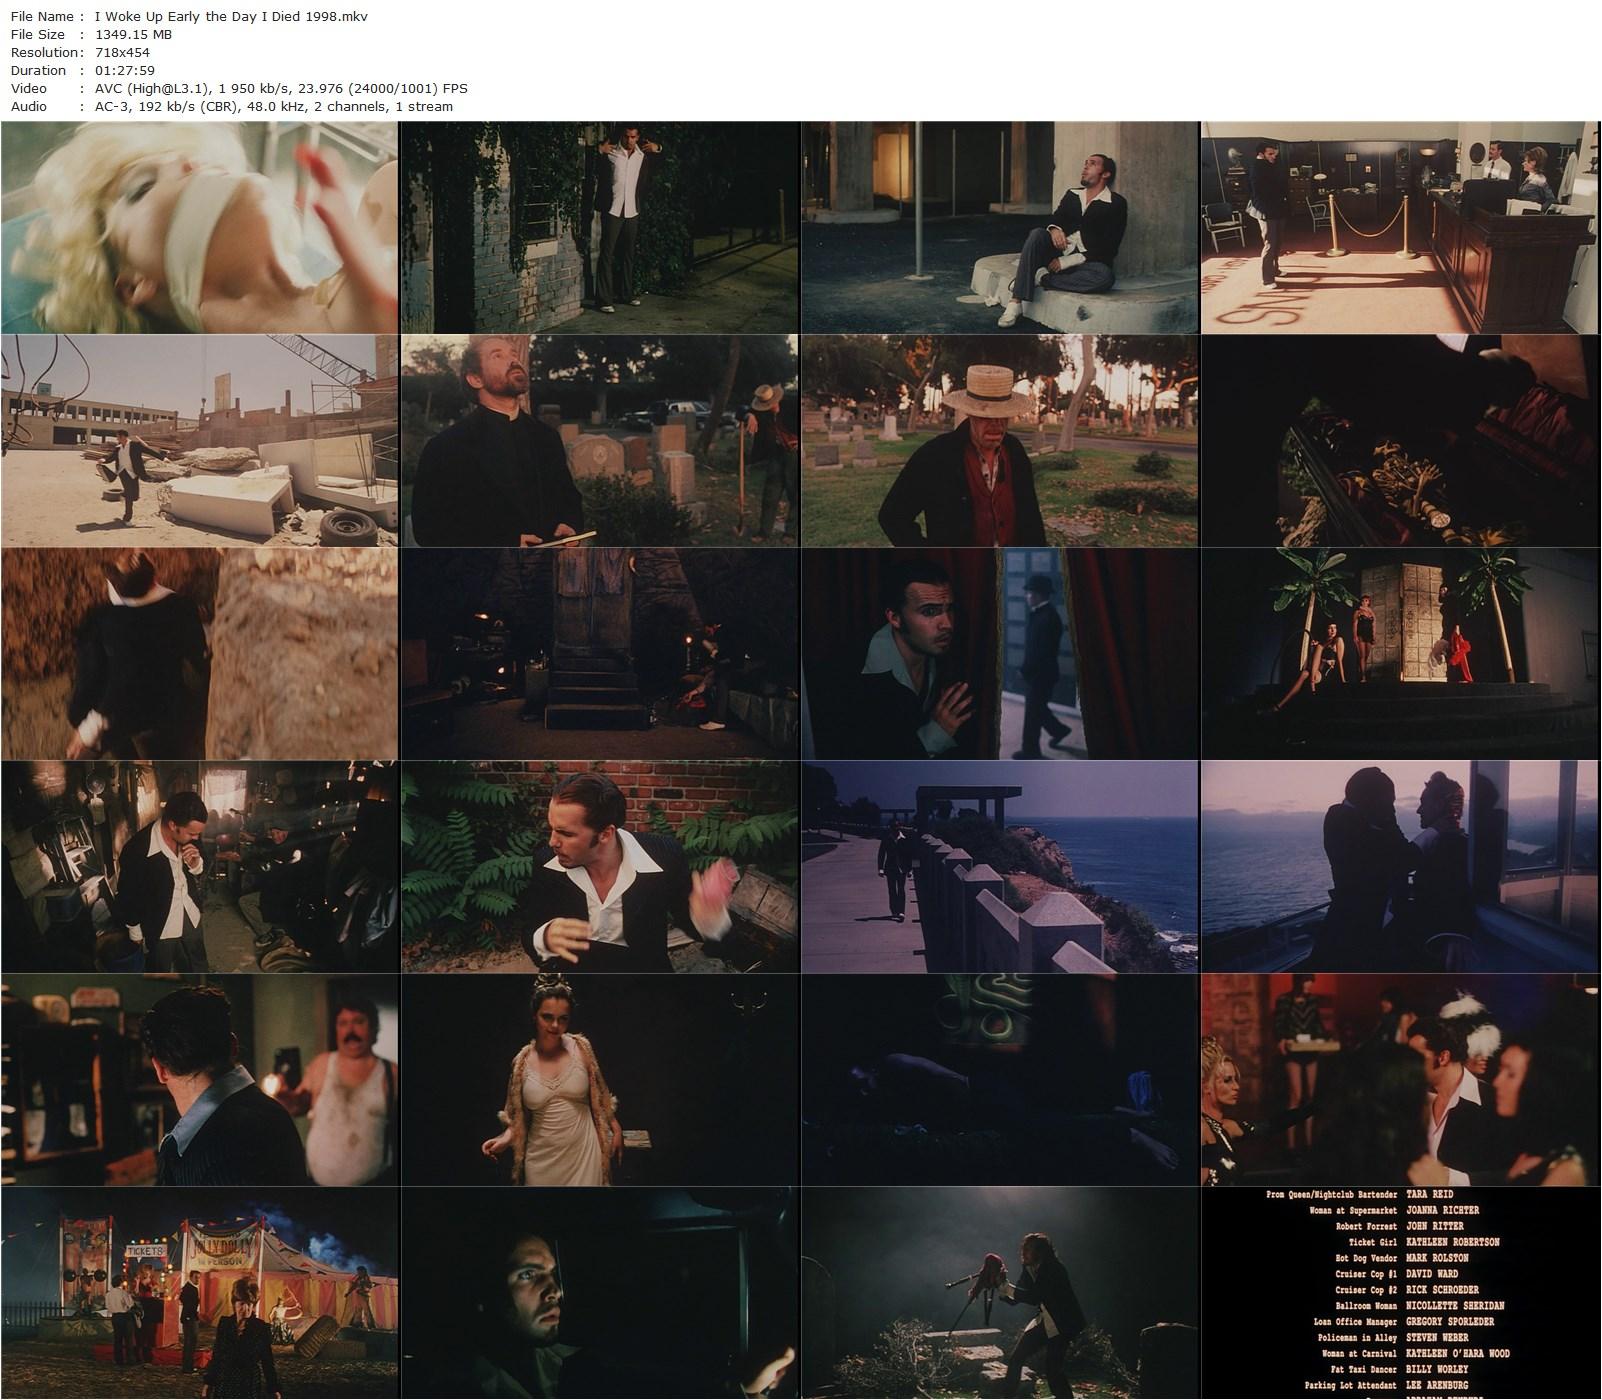The width and height of the screenshot is (1602, 1400).
Task: Select the construction site dancing man frame
Action: pos(200,441)
